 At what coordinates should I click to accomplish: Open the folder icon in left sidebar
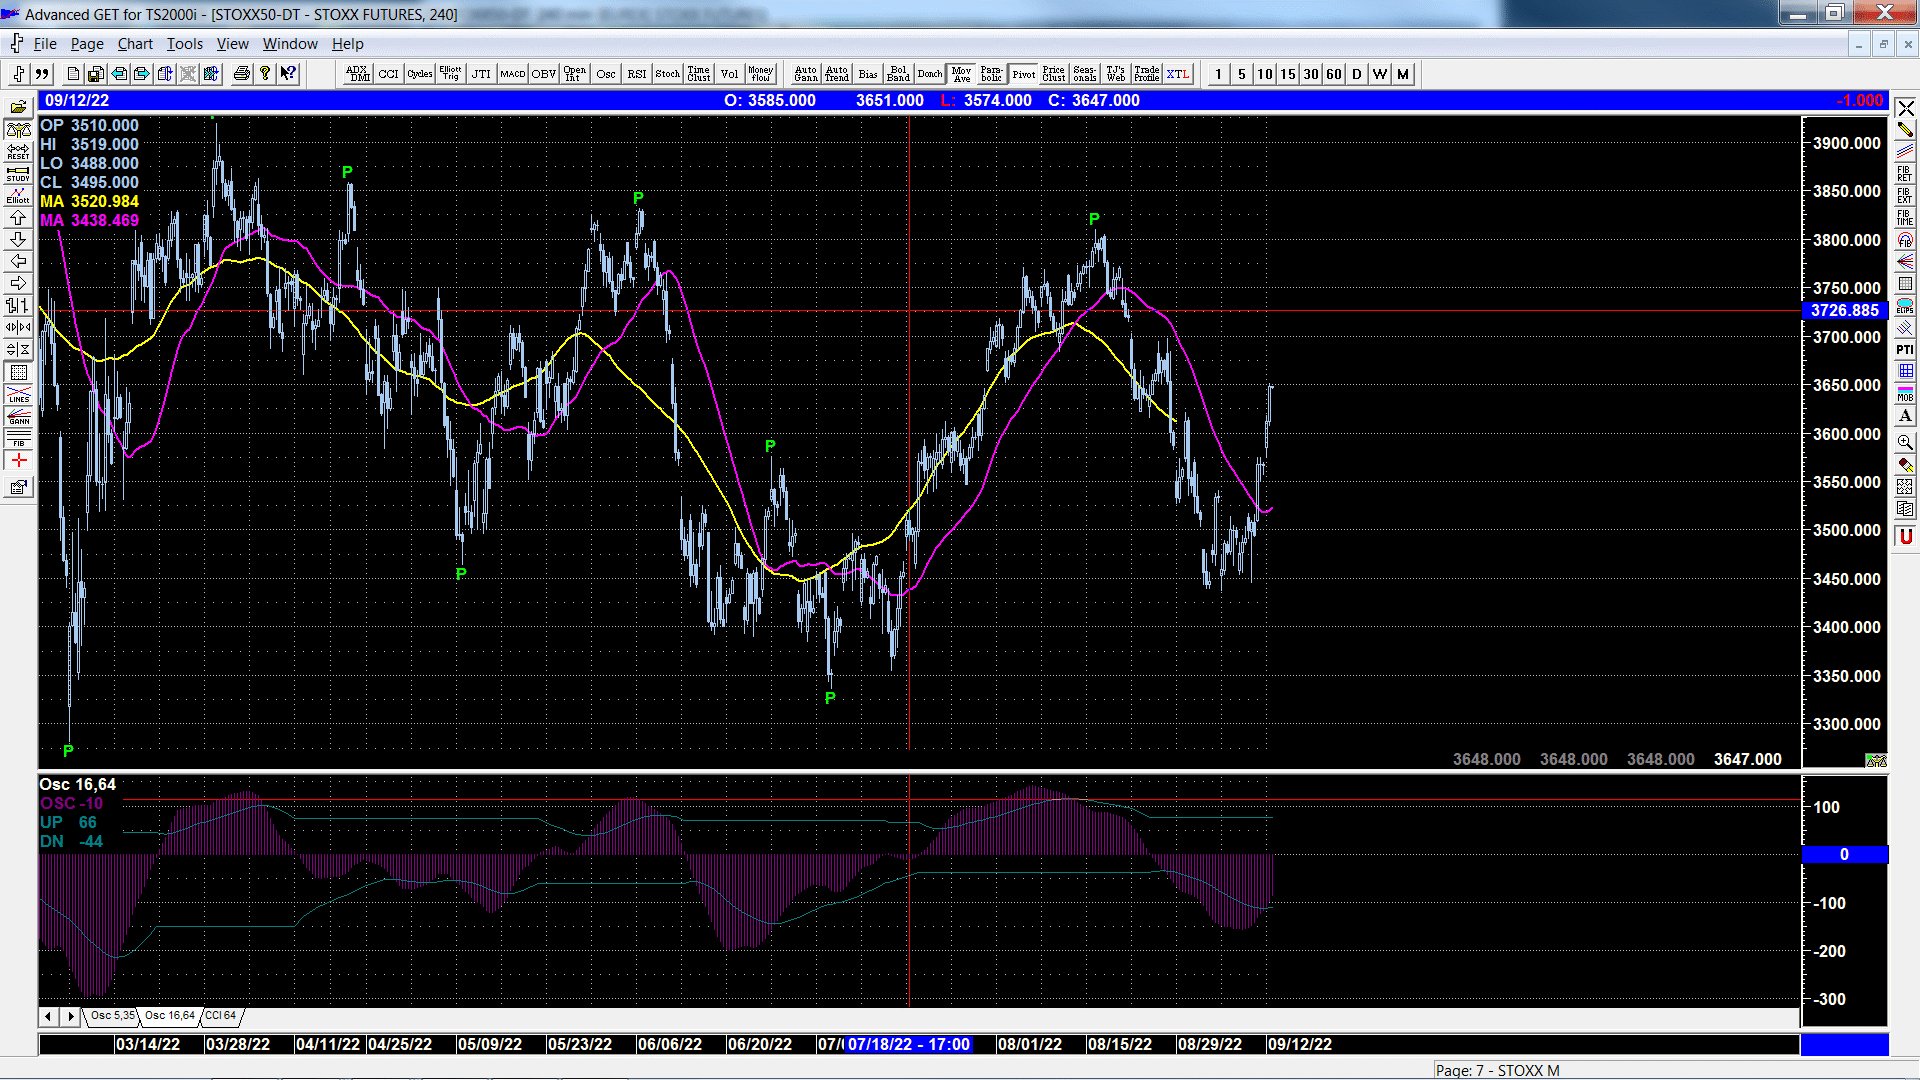point(18,107)
